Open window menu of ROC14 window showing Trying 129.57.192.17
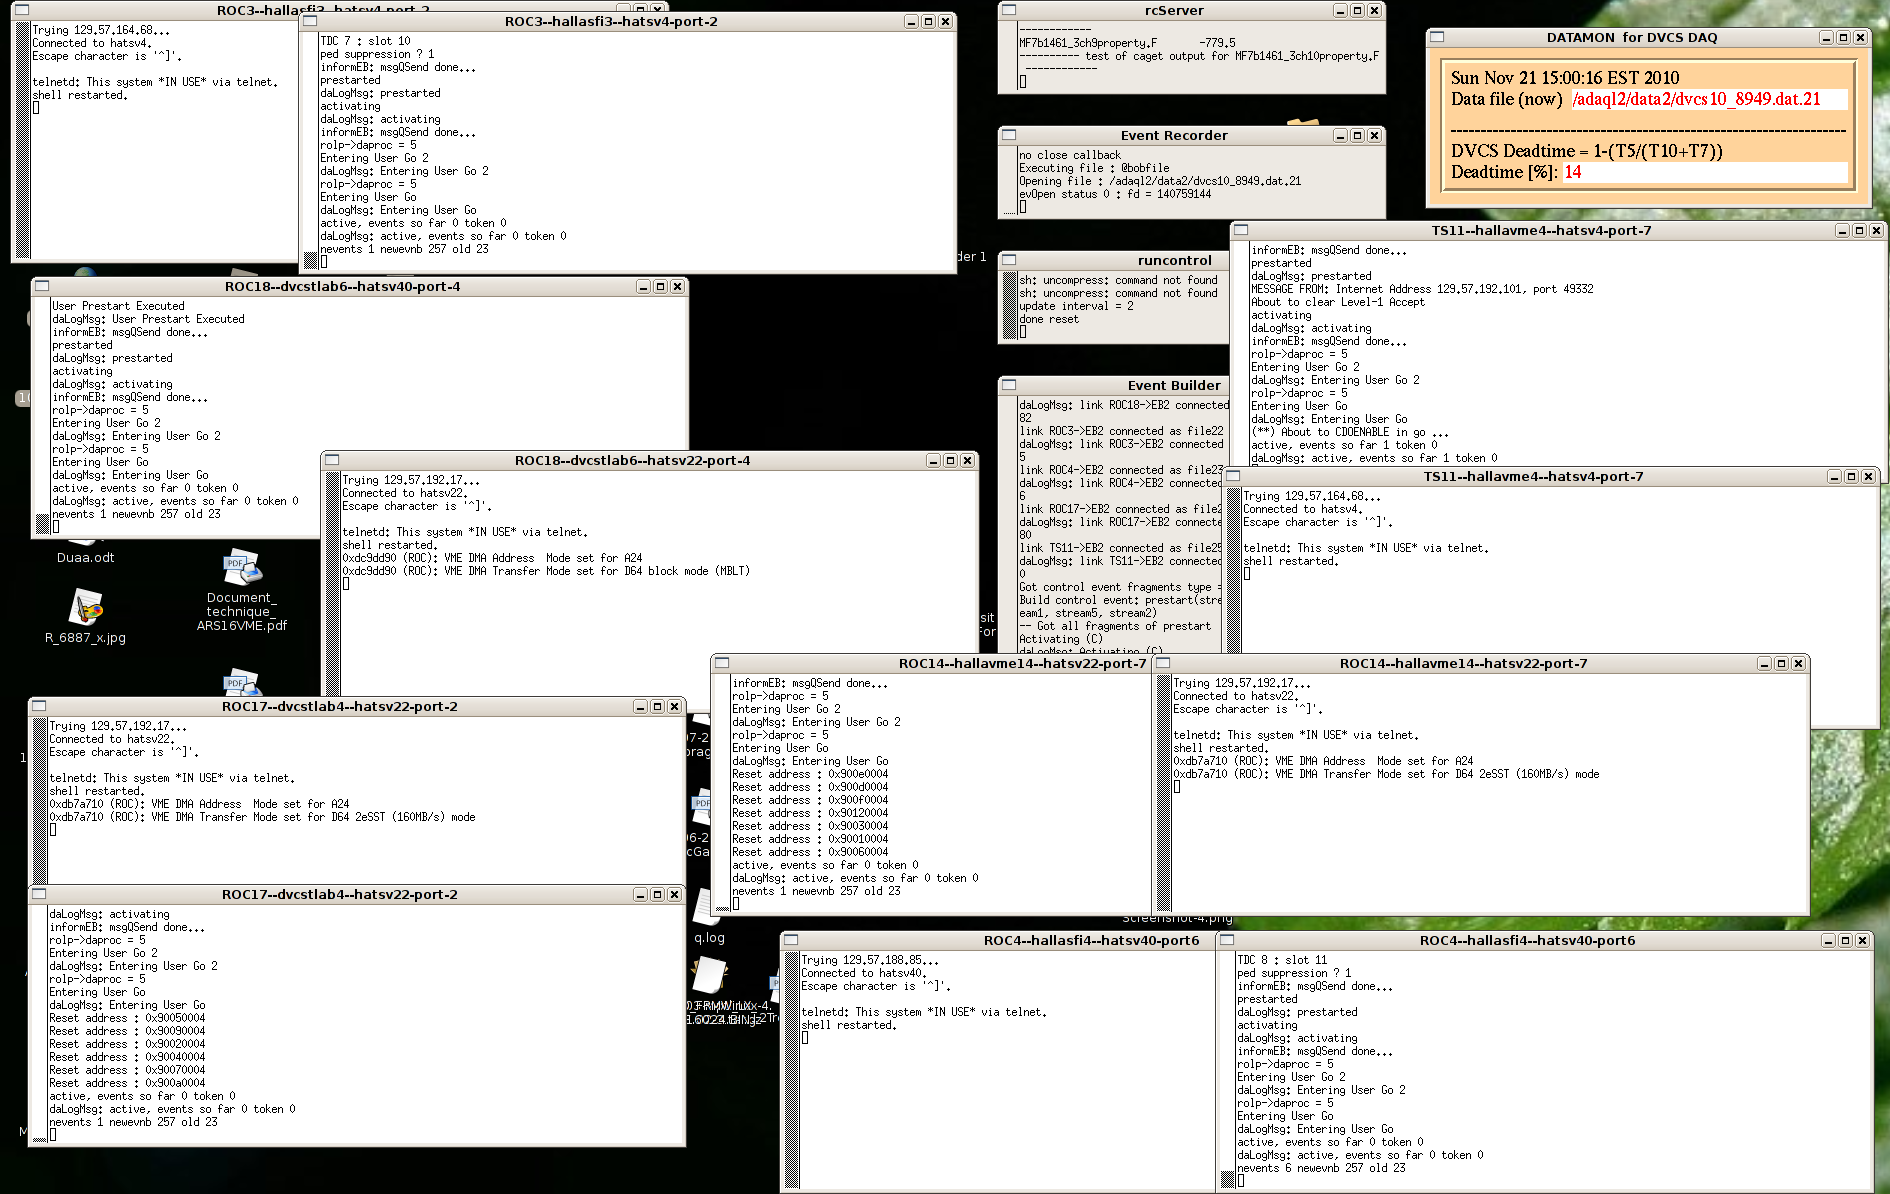This screenshot has height=1194, width=1890. pyautogui.click(x=1163, y=663)
